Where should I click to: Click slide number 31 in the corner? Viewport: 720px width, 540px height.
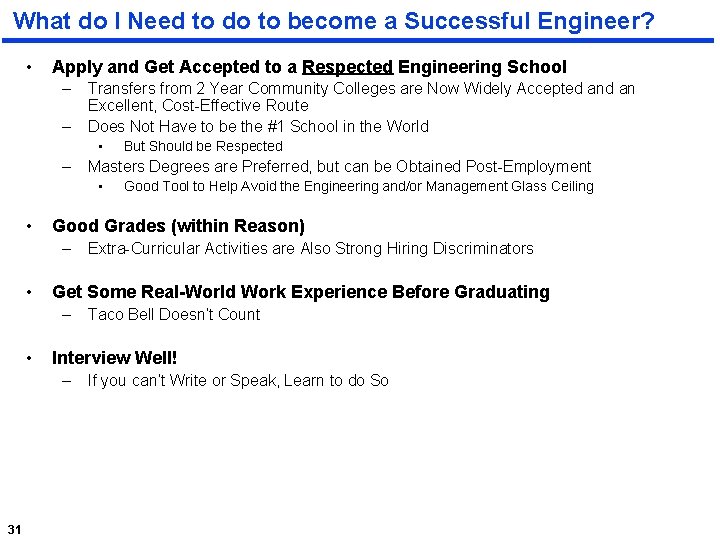(x=15, y=529)
